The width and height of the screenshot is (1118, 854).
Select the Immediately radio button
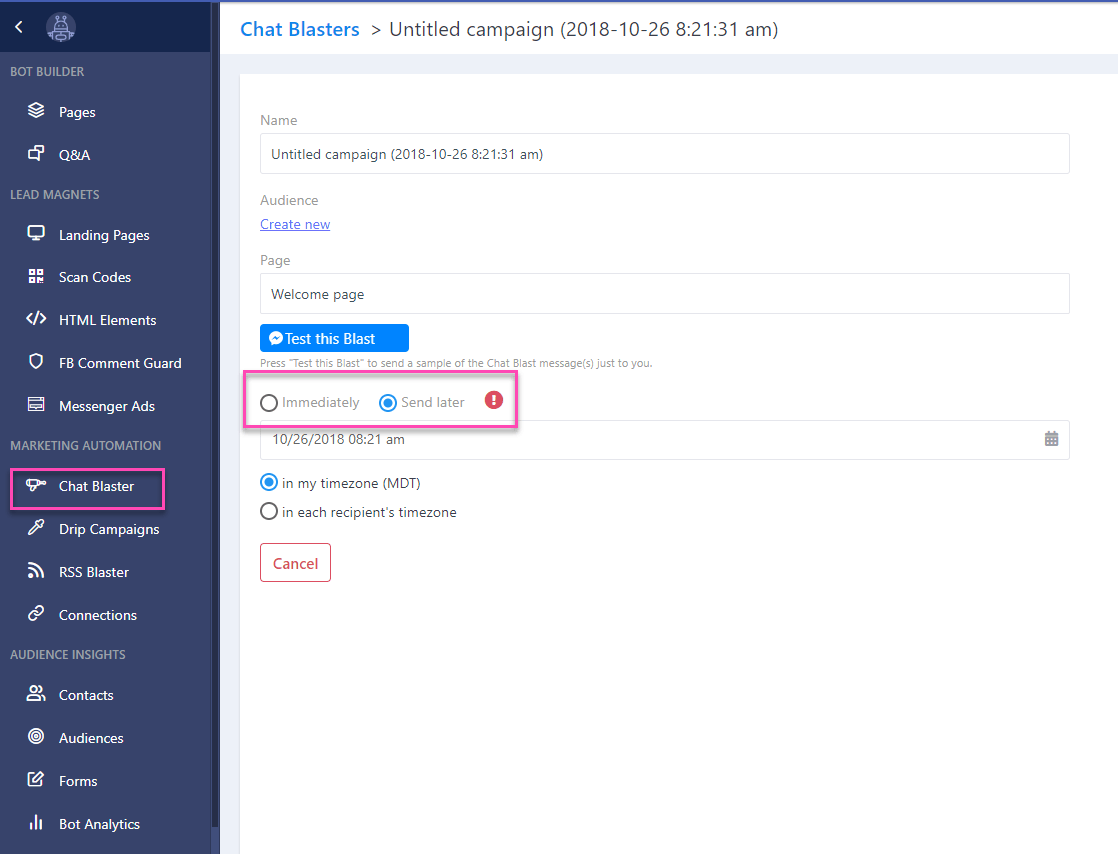pyautogui.click(x=269, y=403)
